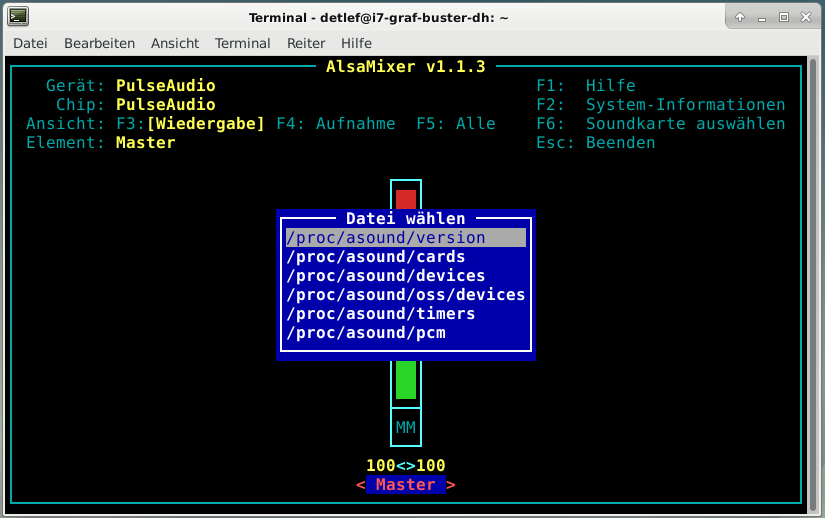Minimize the terminal window
The image size is (825, 518).
click(761, 17)
